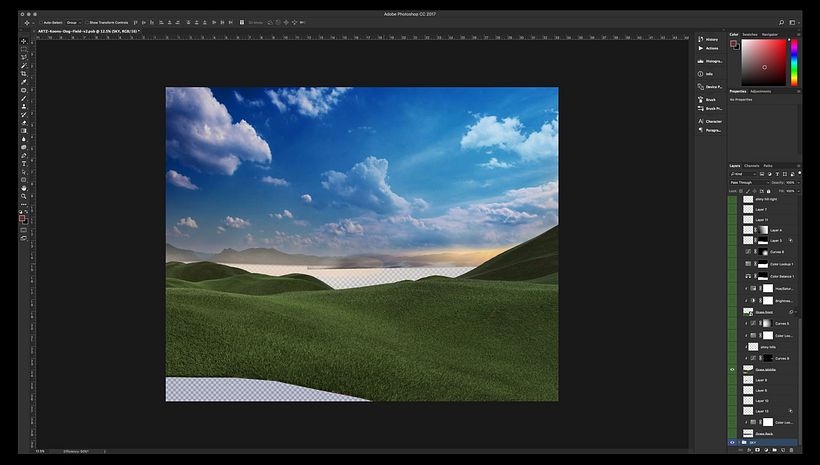Click the rainbow hue slider strip
The height and width of the screenshot is (465, 820).
(794, 62)
